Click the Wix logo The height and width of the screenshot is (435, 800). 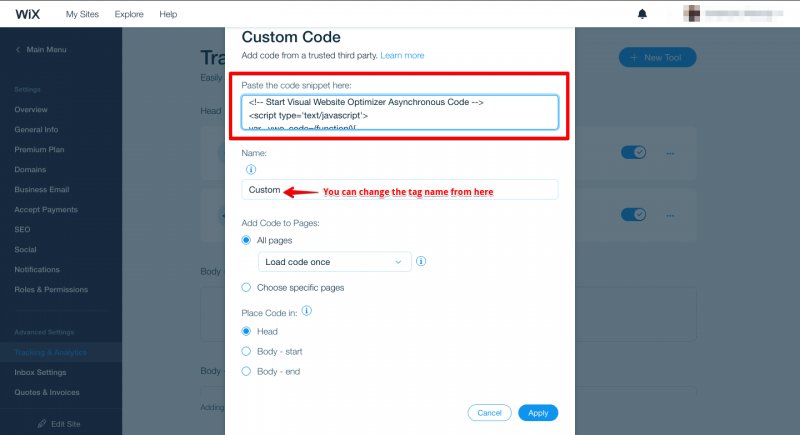[28, 14]
